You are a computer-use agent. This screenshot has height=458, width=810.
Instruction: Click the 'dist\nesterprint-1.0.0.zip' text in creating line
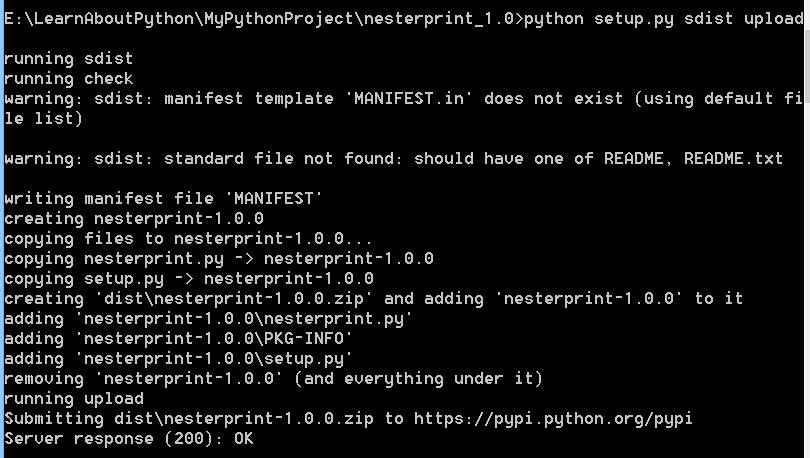click(x=233, y=298)
